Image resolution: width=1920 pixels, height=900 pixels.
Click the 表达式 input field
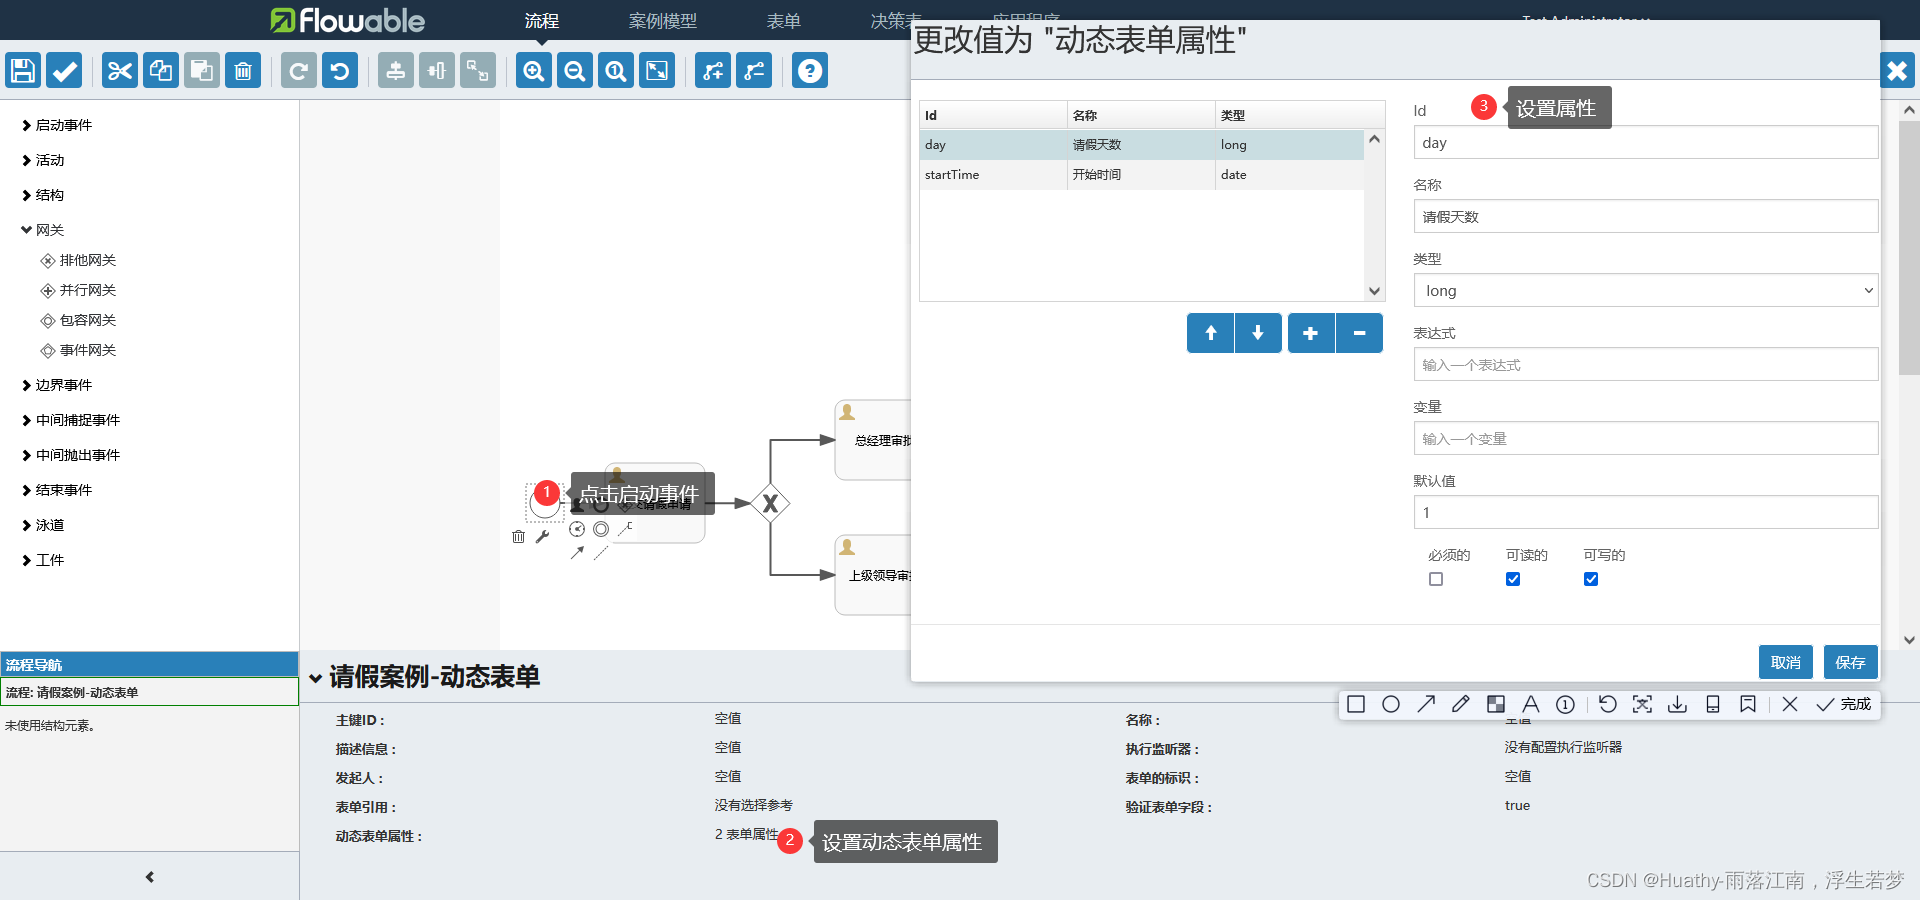1646,365
